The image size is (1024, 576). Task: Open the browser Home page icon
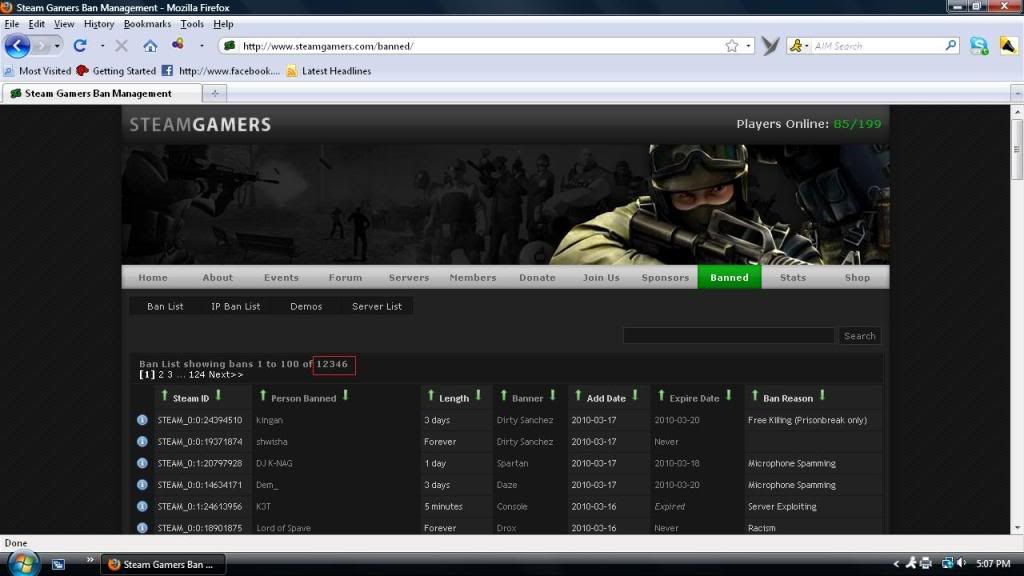[x=150, y=46]
